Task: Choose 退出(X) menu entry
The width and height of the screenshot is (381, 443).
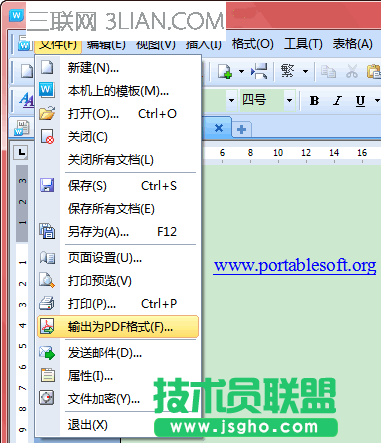Action: click(x=118, y=425)
